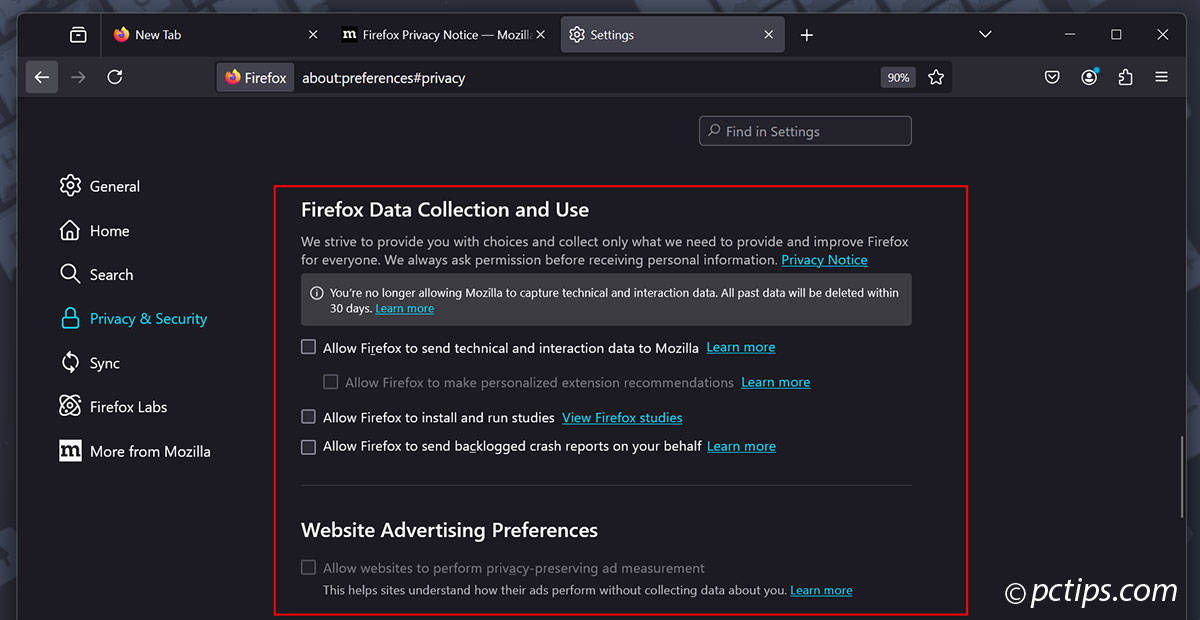Reload the current page
The height and width of the screenshot is (620, 1200).
click(115, 77)
